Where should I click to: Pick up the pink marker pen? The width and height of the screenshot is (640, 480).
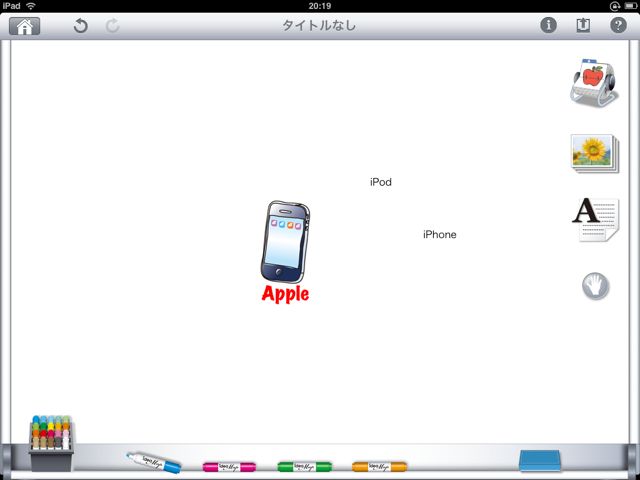point(229,467)
